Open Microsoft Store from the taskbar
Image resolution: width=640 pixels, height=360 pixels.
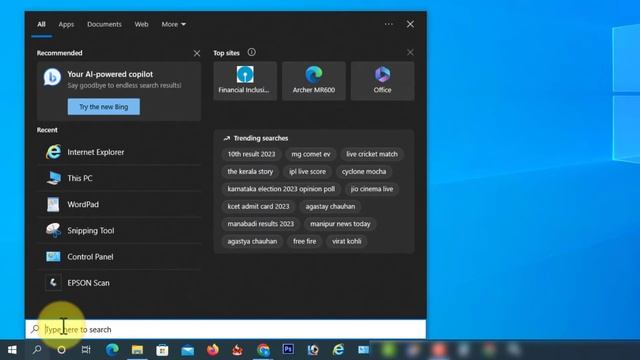tap(162, 350)
